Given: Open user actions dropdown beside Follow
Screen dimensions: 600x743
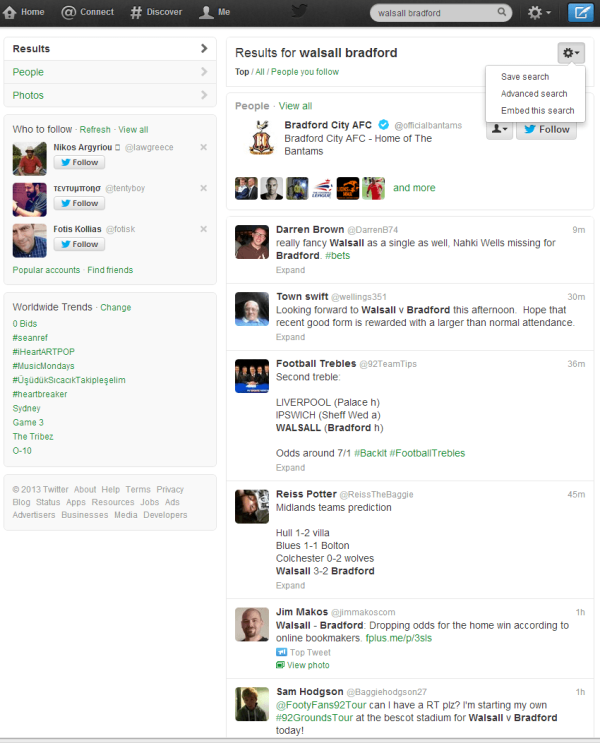Looking at the screenshot, I should click(x=499, y=129).
